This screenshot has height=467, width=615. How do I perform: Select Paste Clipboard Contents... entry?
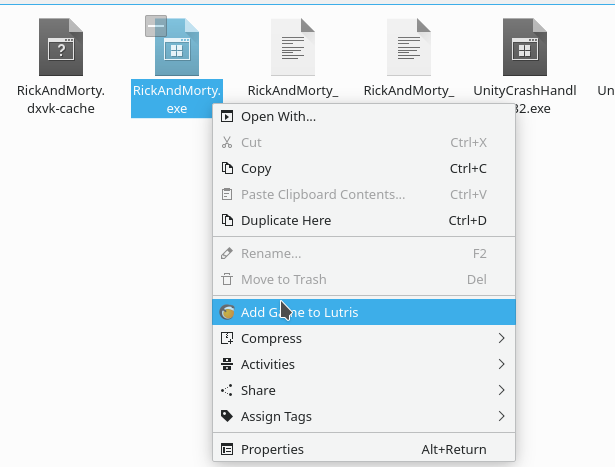[364, 194]
